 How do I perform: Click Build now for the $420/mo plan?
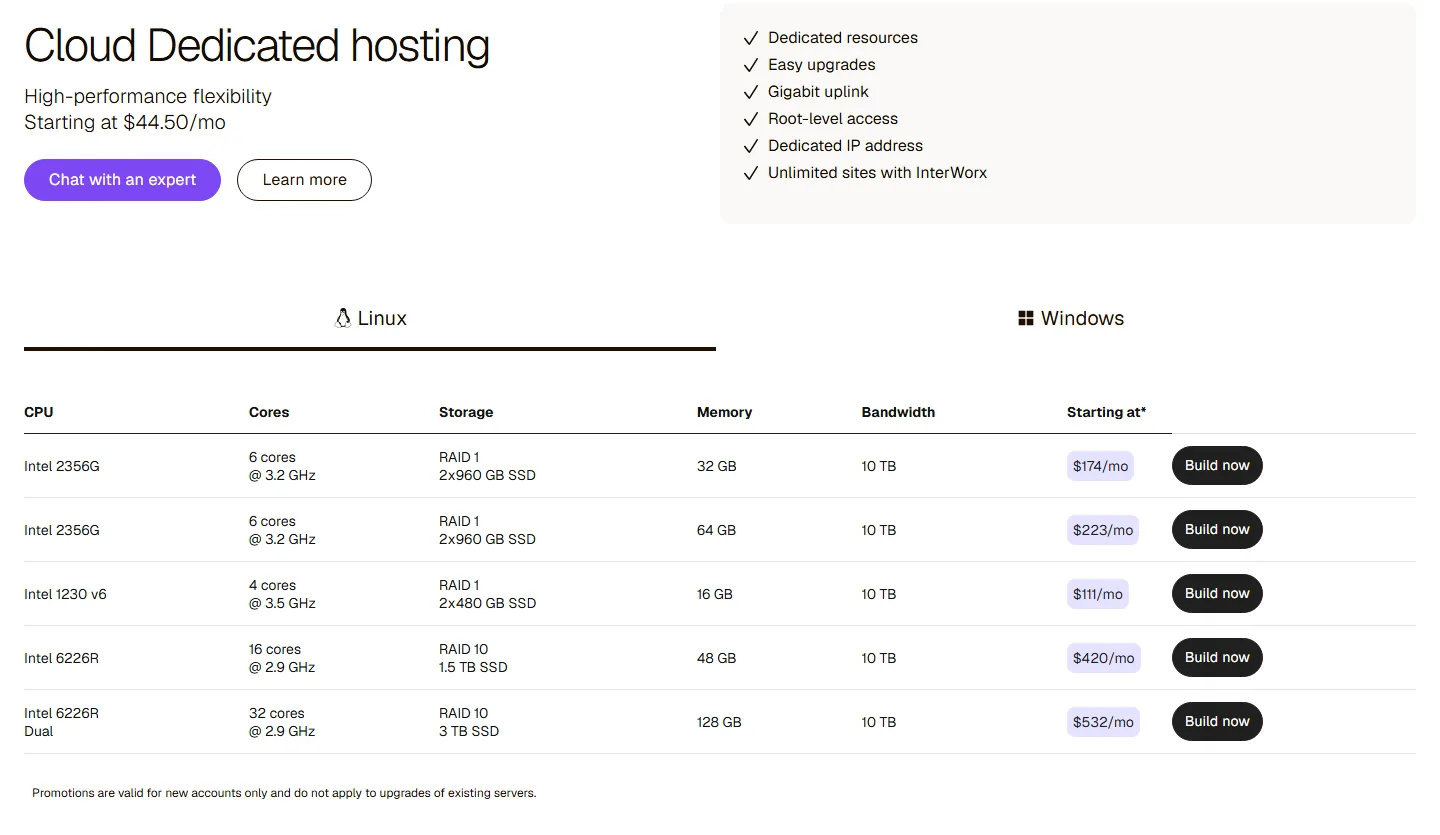click(1217, 657)
